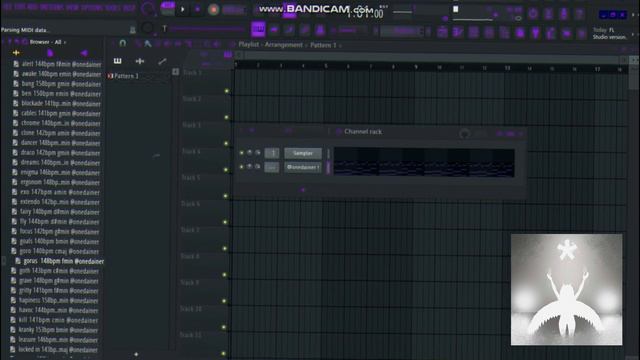The height and width of the screenshot is (360, 640).
Task: Select browser file bang 158bpm gmin
Action: tap(57, 84)
